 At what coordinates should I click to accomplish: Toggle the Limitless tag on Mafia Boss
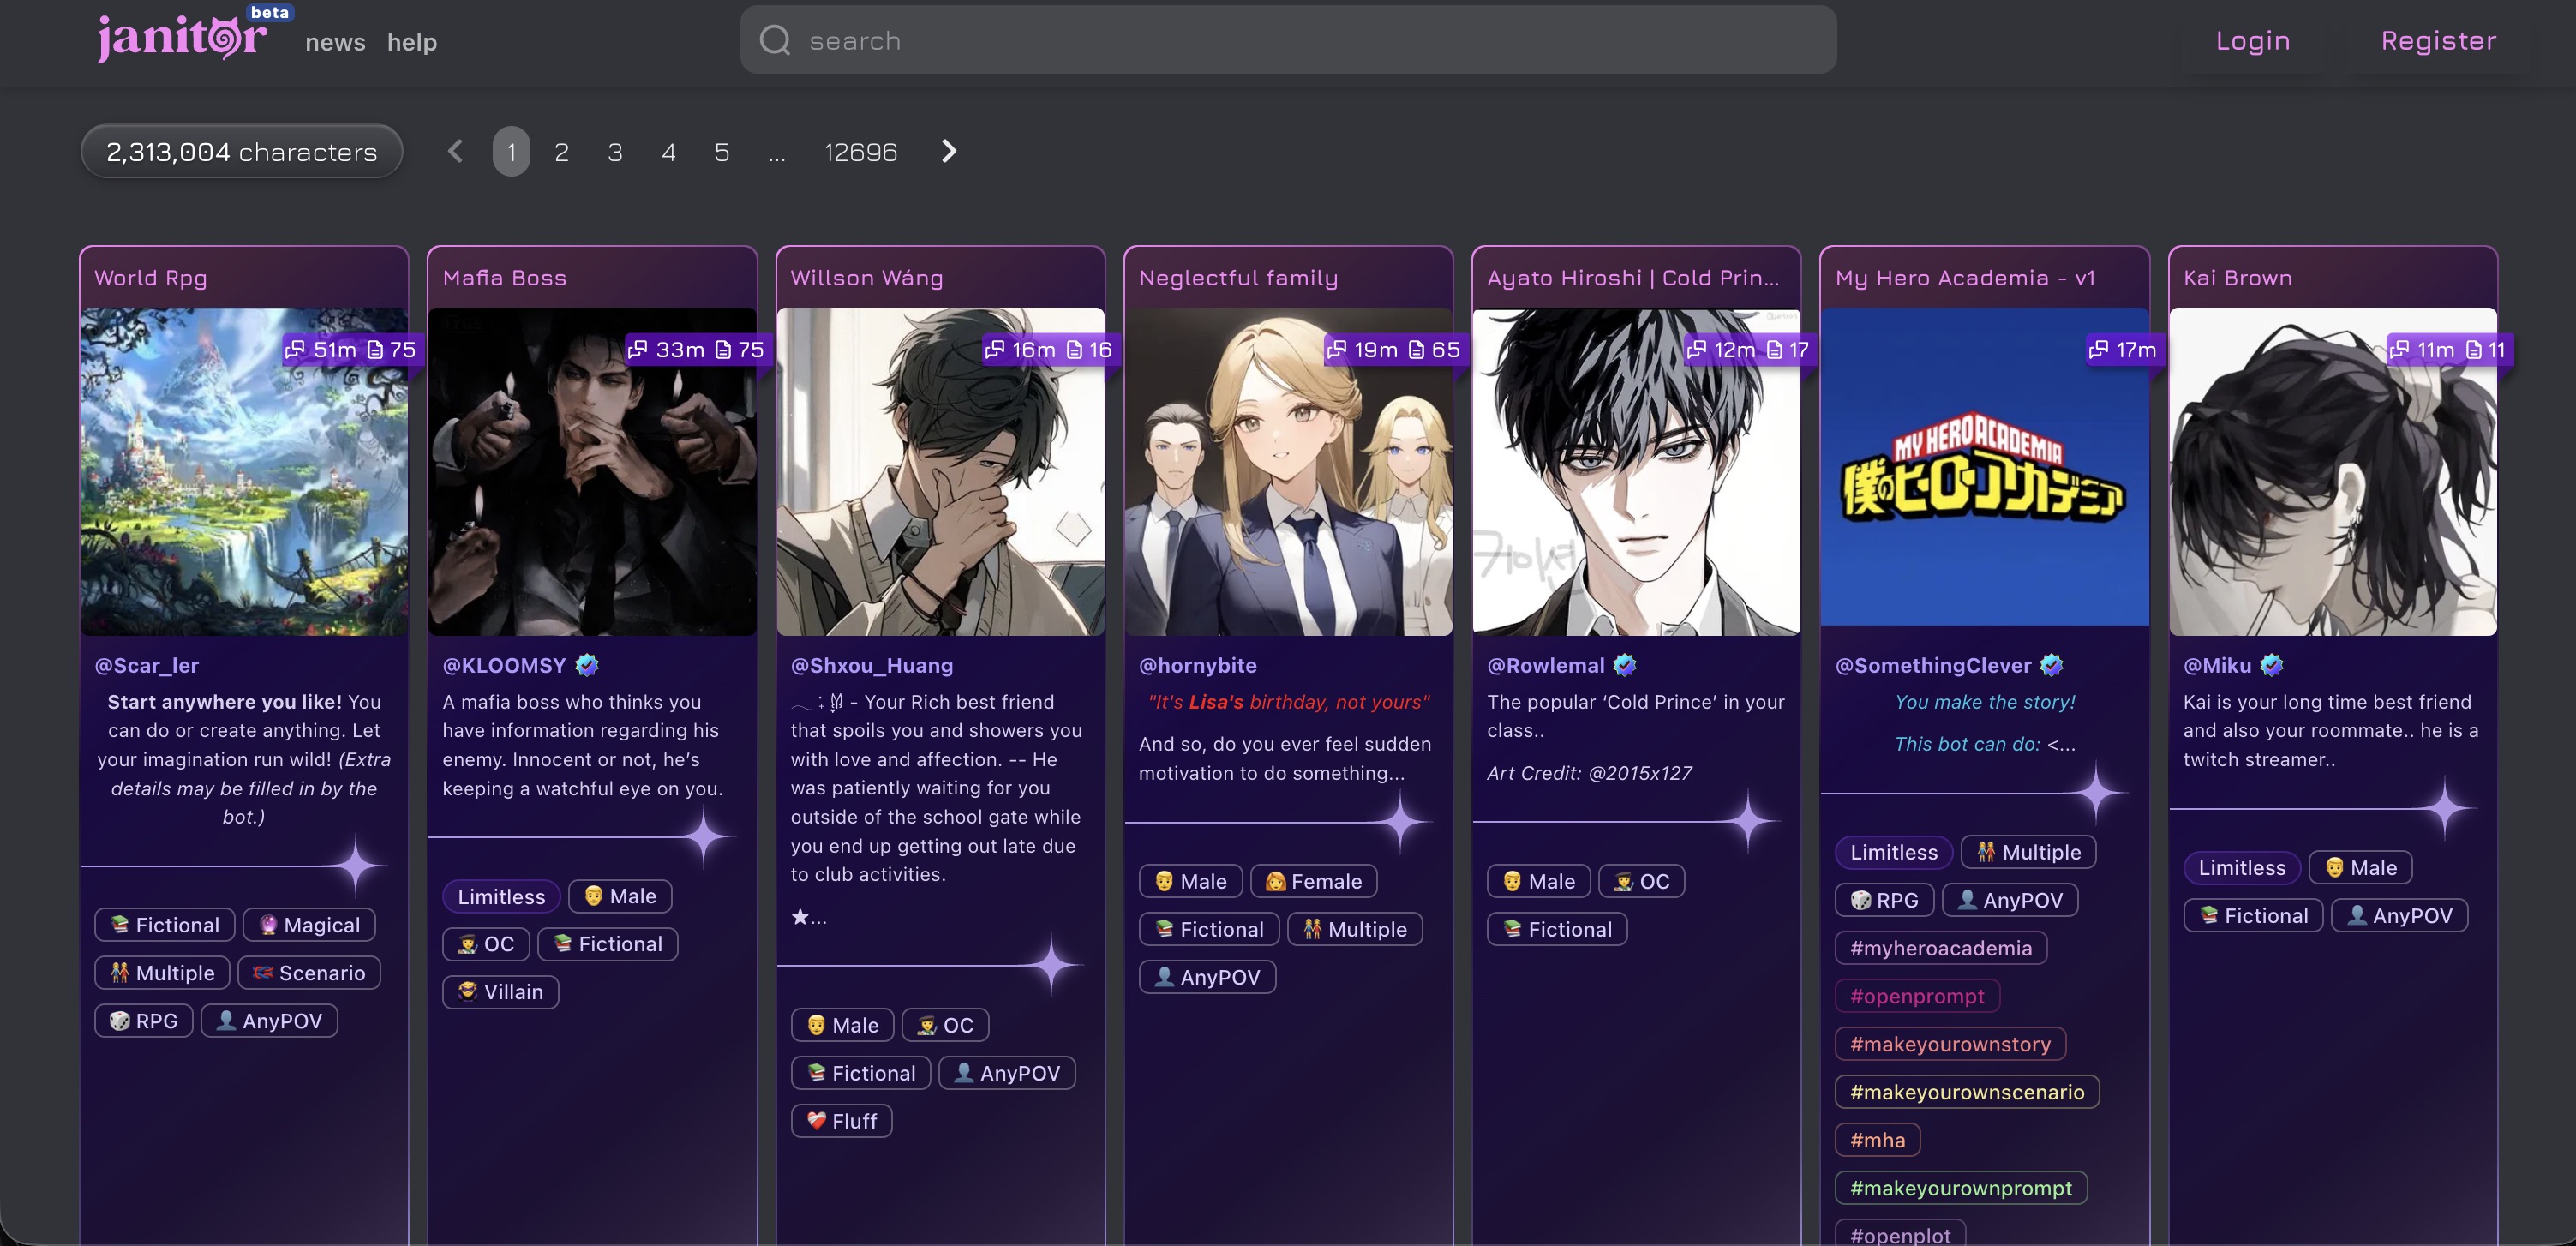point(501,896)
